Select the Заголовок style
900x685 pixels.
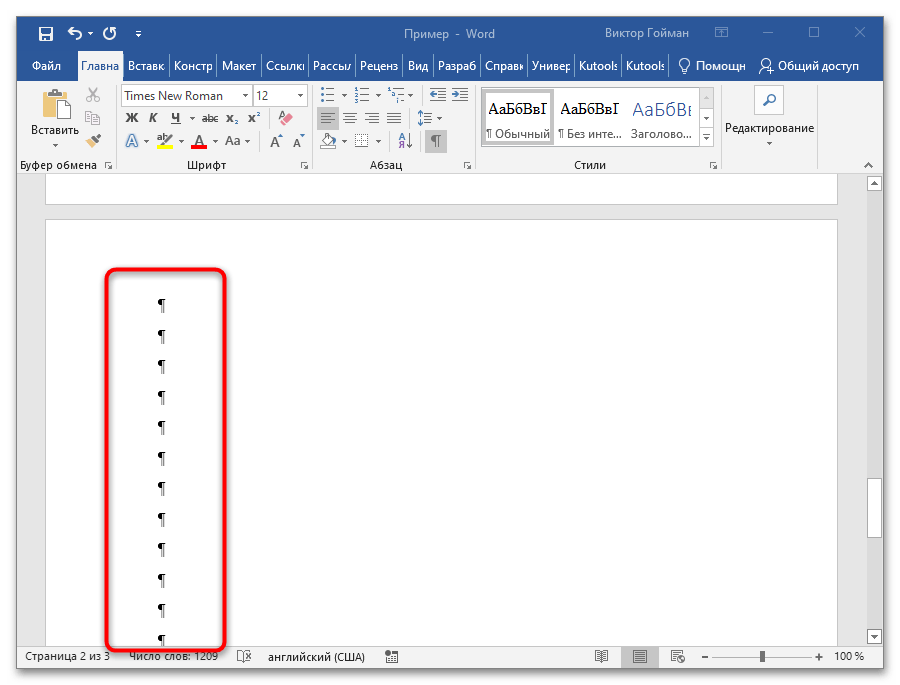click(x=661, y=117)
